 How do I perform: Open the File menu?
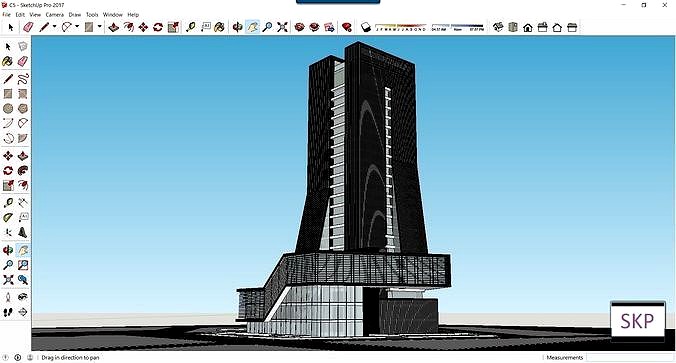(6, 15)
